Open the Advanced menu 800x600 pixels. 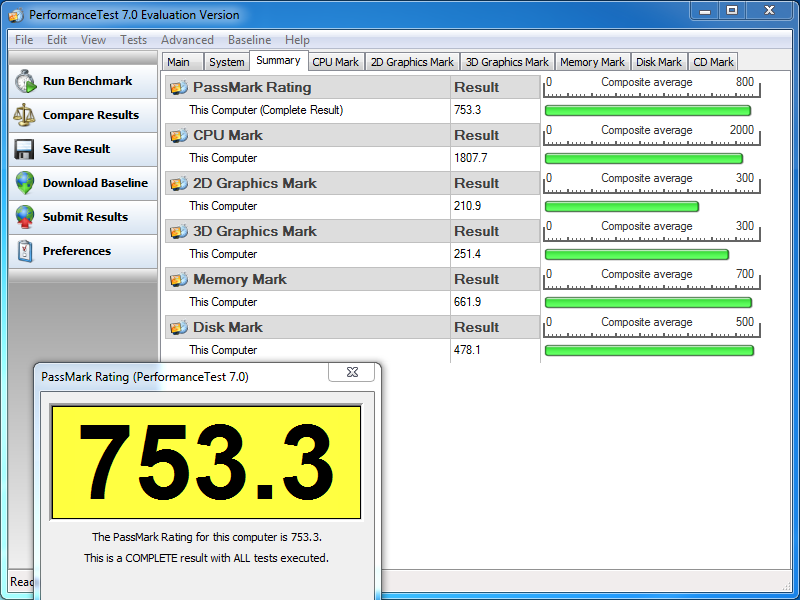pyautogui.click(x=187, y=40)
